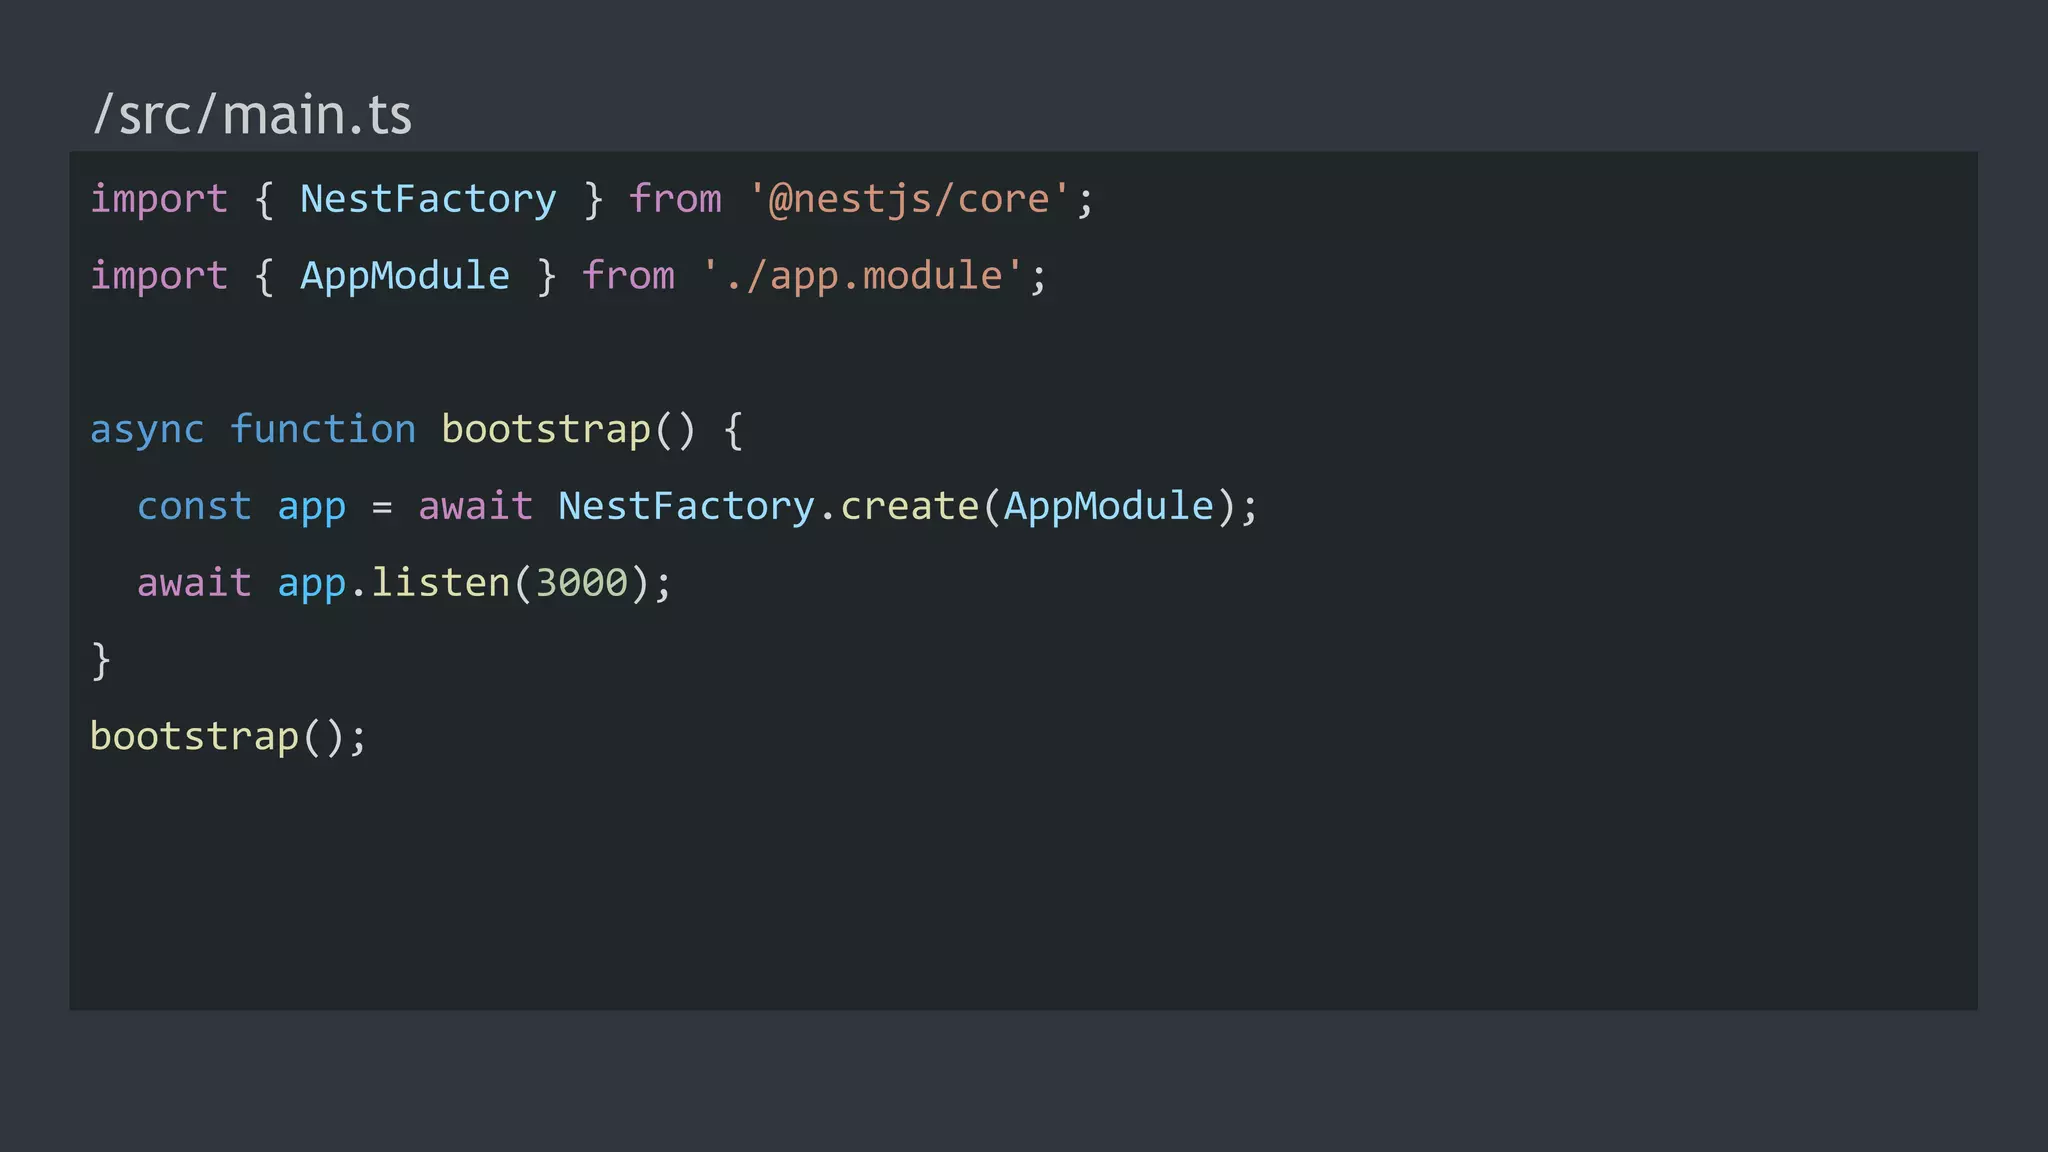Click 'AppModule' inside the create call
The width and height of the screenshot is (2048, 1152).
click(1108, 506)
